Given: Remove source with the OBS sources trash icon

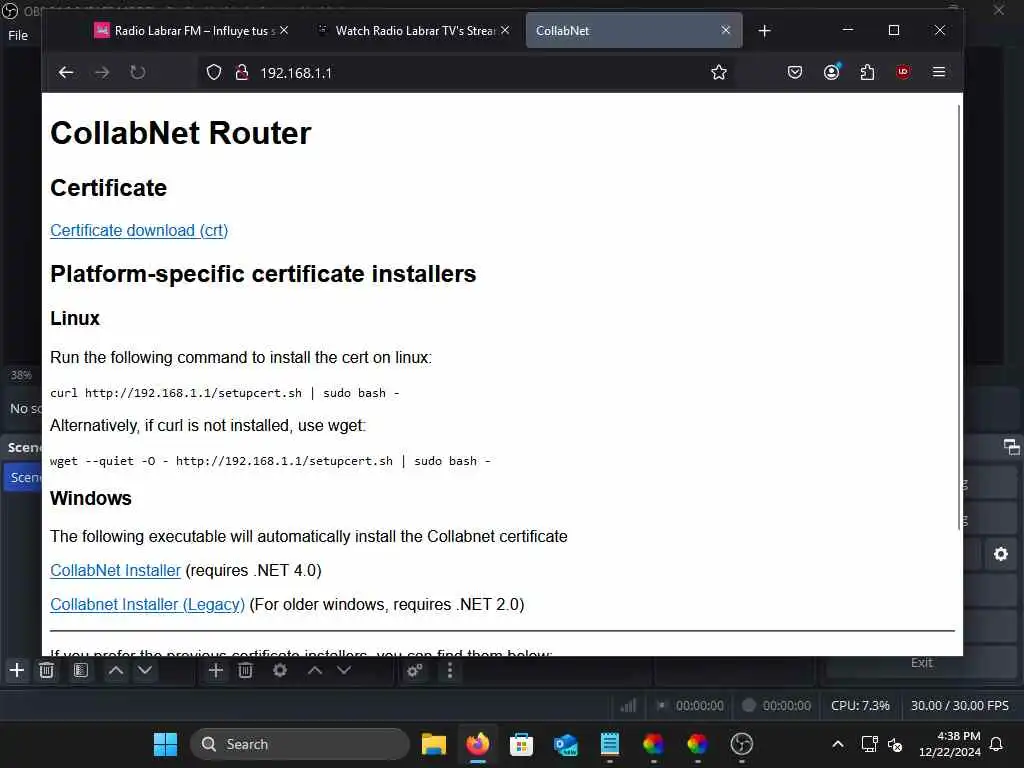Looking at the screenshot, I should click(246, 670).
